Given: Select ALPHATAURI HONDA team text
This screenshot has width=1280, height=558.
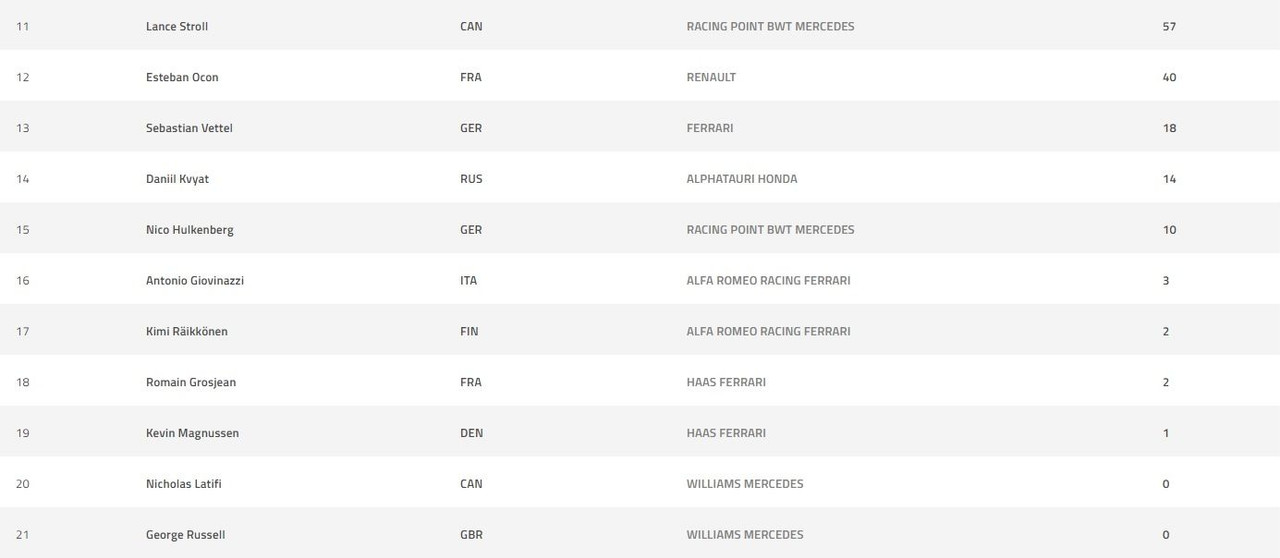Looking at the screenshot, I should [742, 179].
